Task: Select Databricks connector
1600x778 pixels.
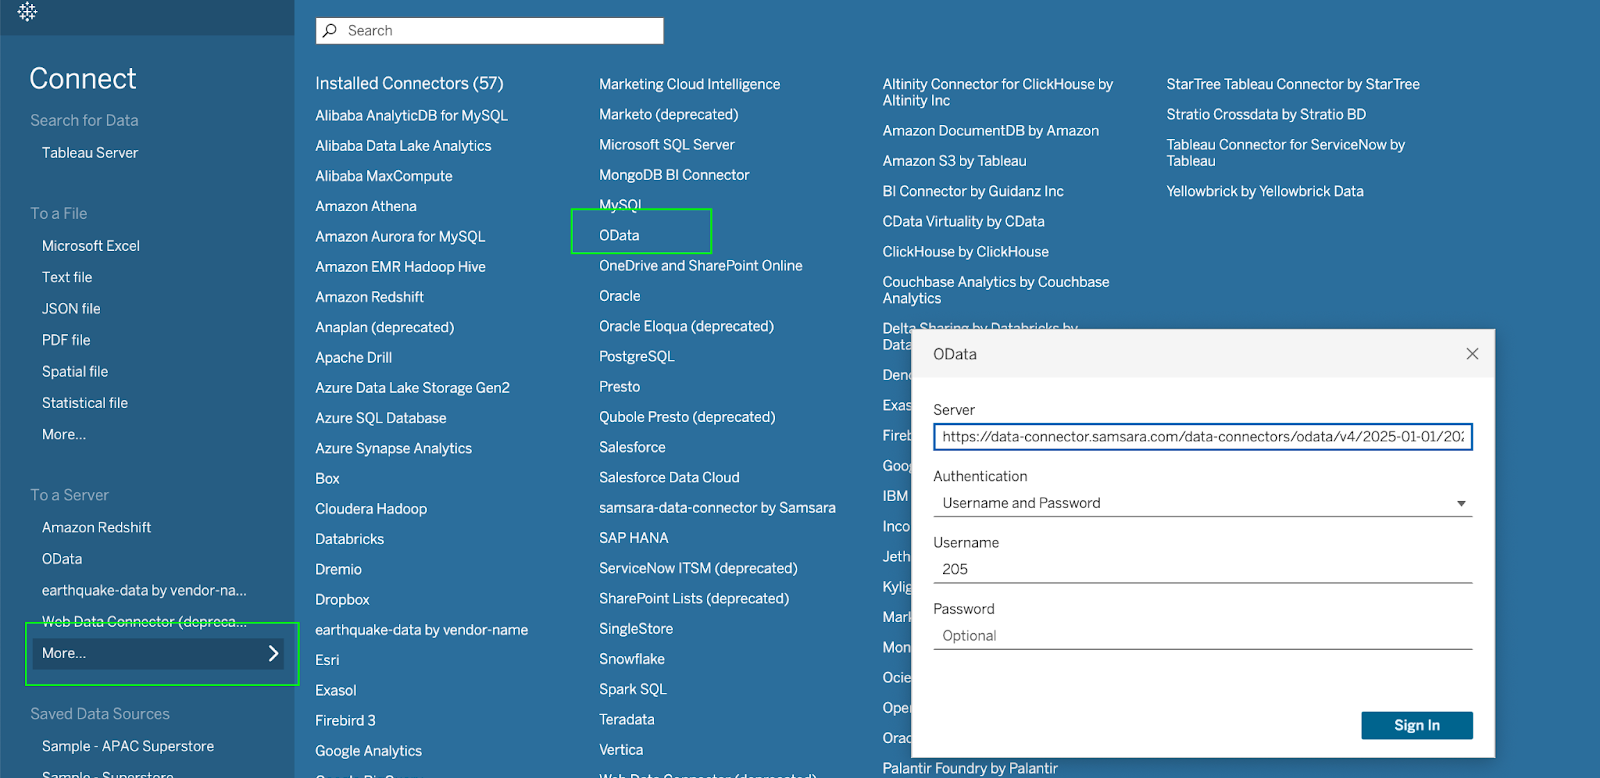Action: (x=349, y=539)
